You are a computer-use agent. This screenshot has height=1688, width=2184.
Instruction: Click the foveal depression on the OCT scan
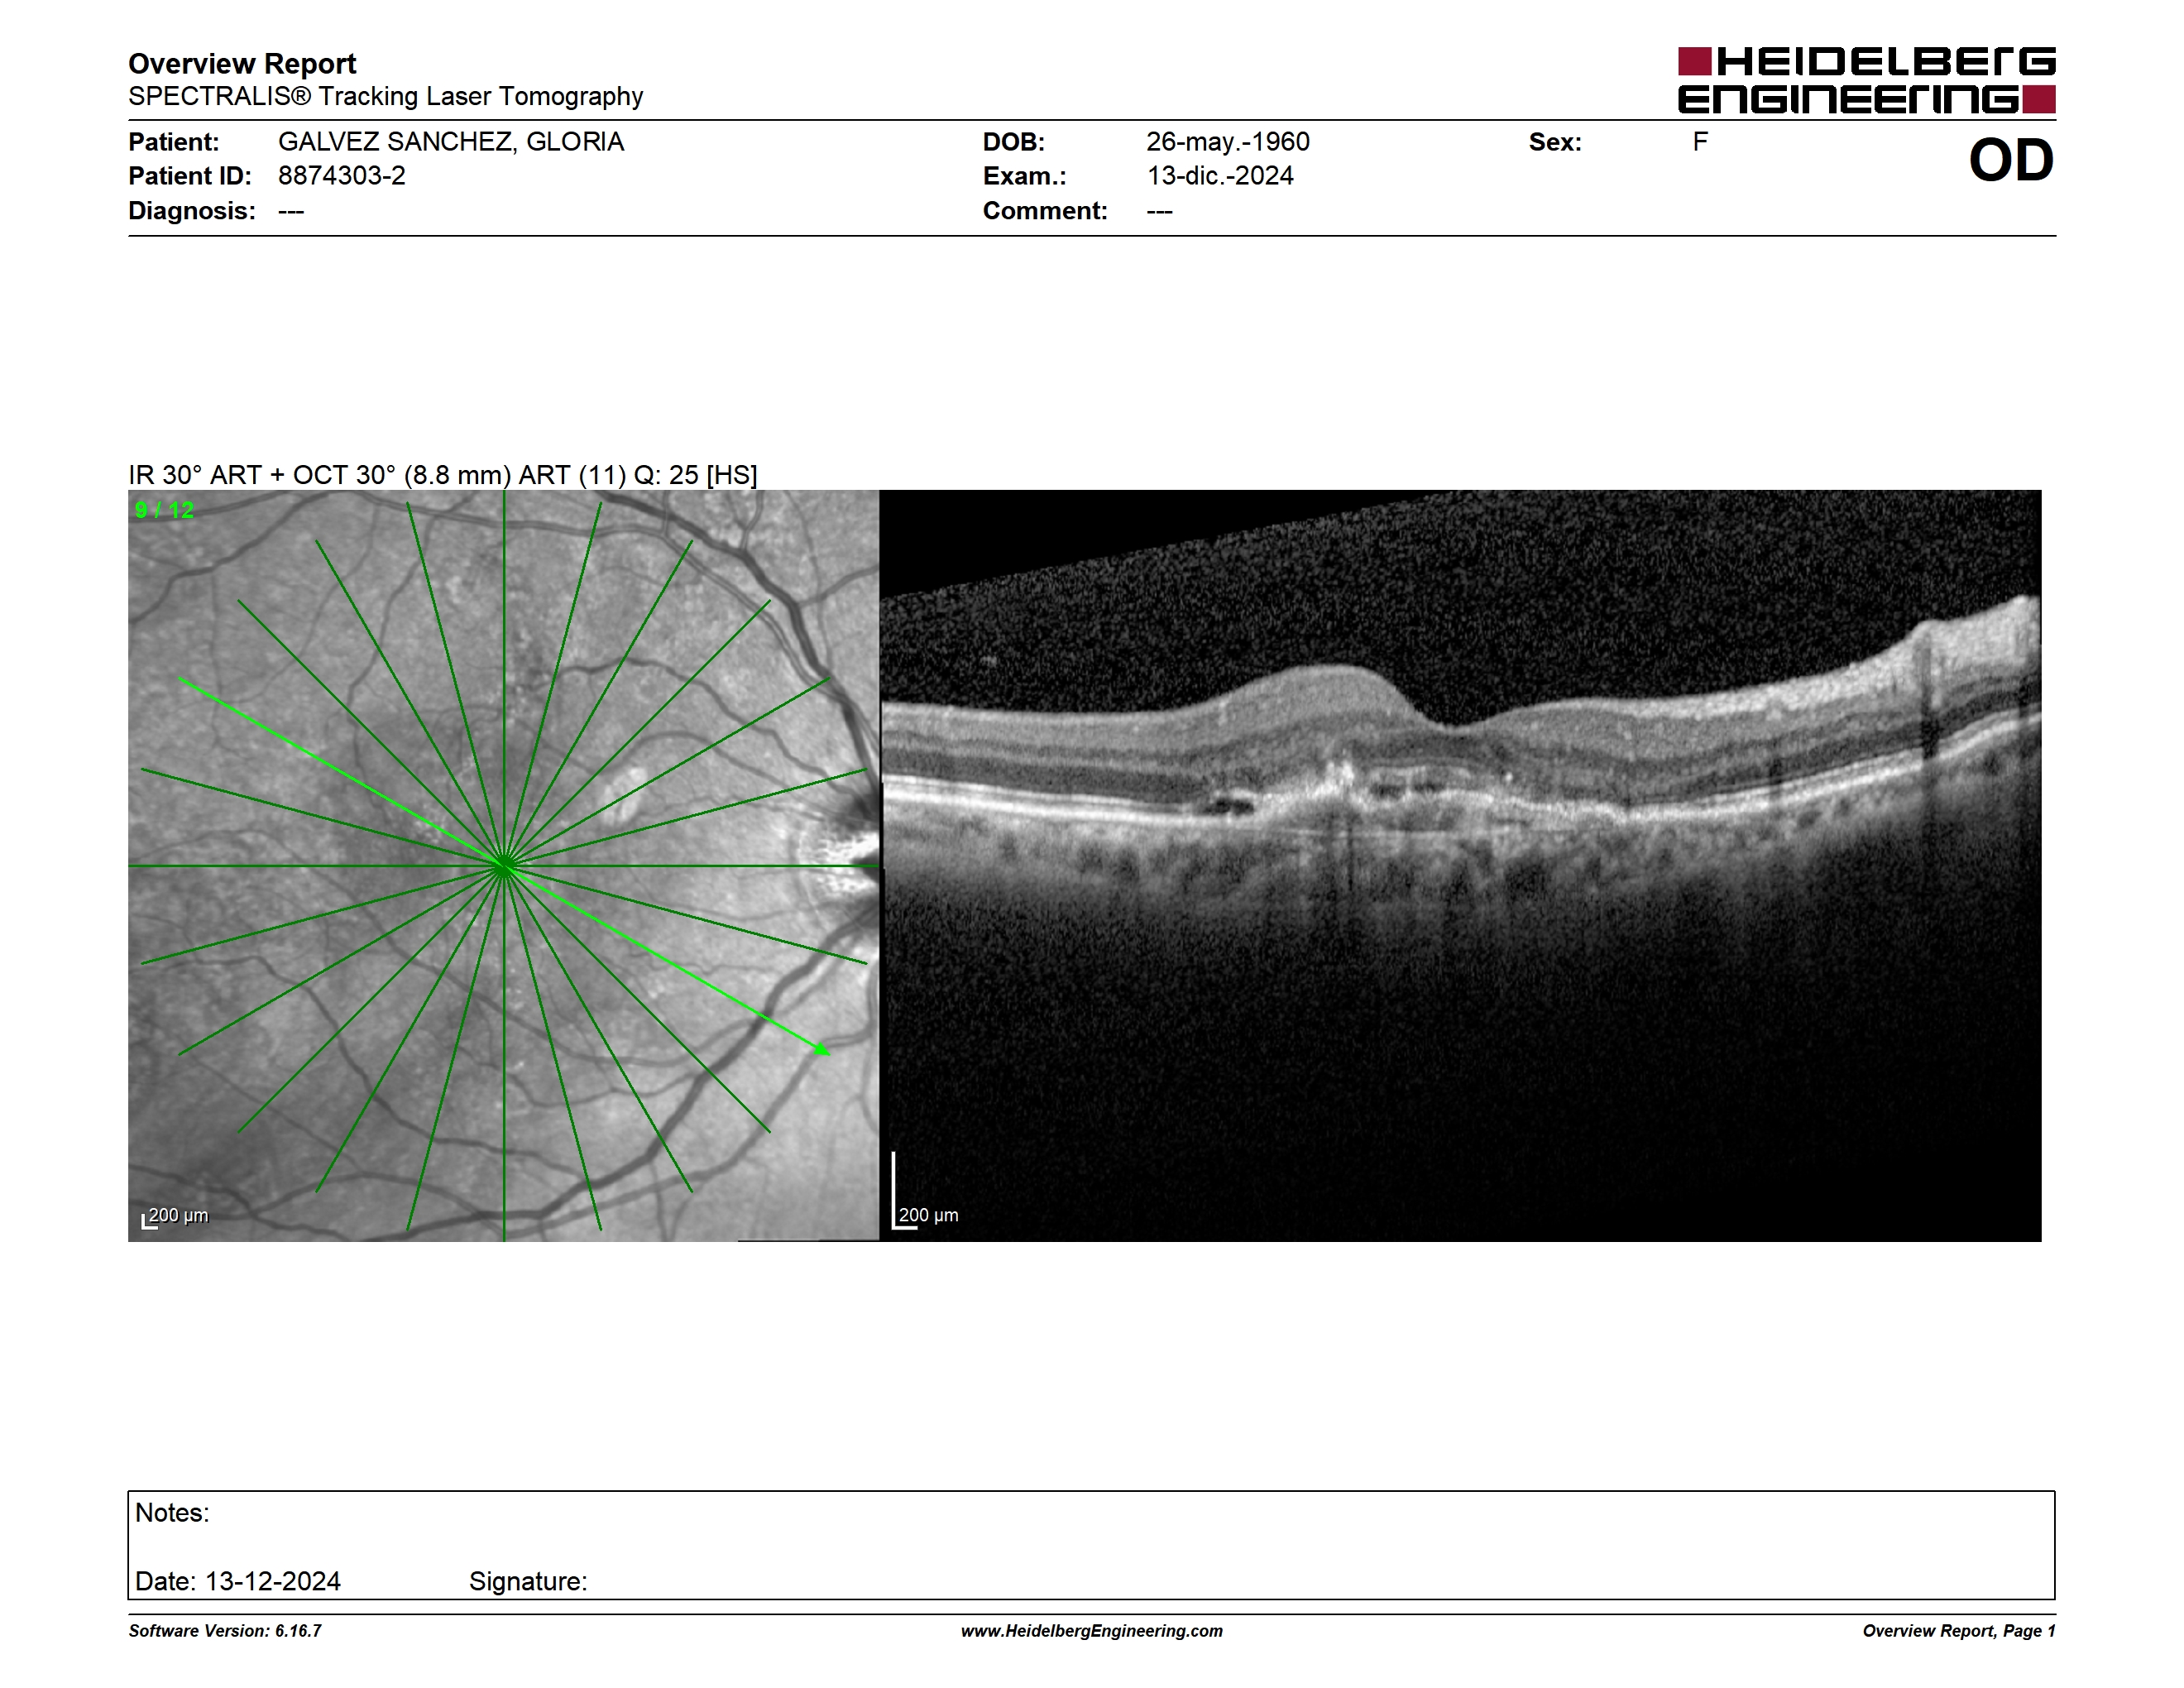(1455, 722)
